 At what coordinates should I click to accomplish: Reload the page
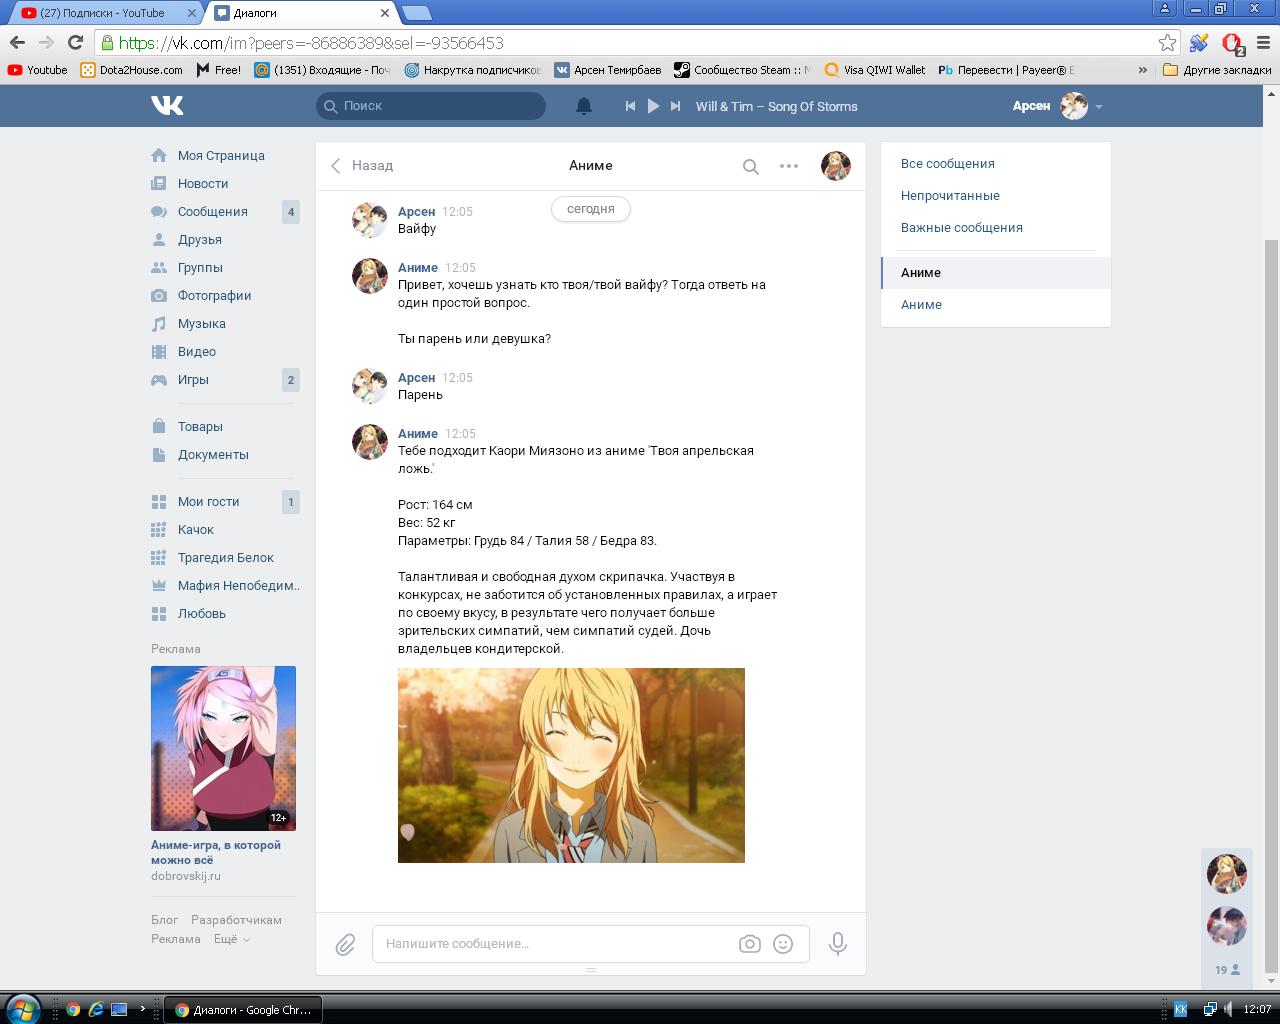(x=75, y=42)
